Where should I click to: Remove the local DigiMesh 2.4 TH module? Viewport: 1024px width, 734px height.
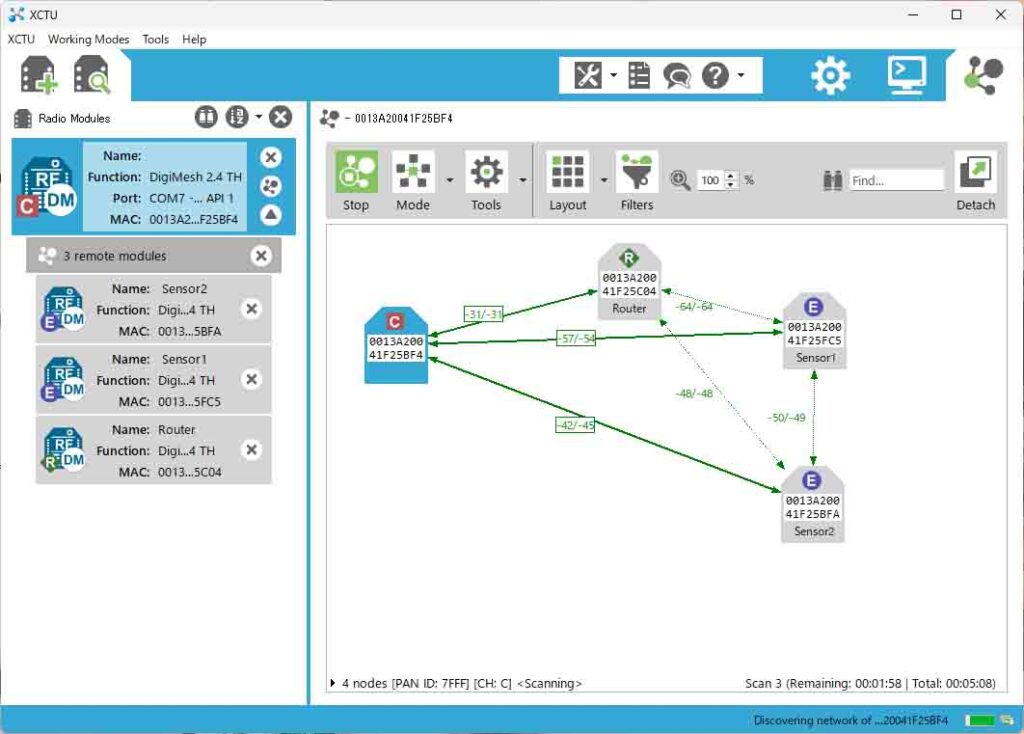click(x=270, y=157)
